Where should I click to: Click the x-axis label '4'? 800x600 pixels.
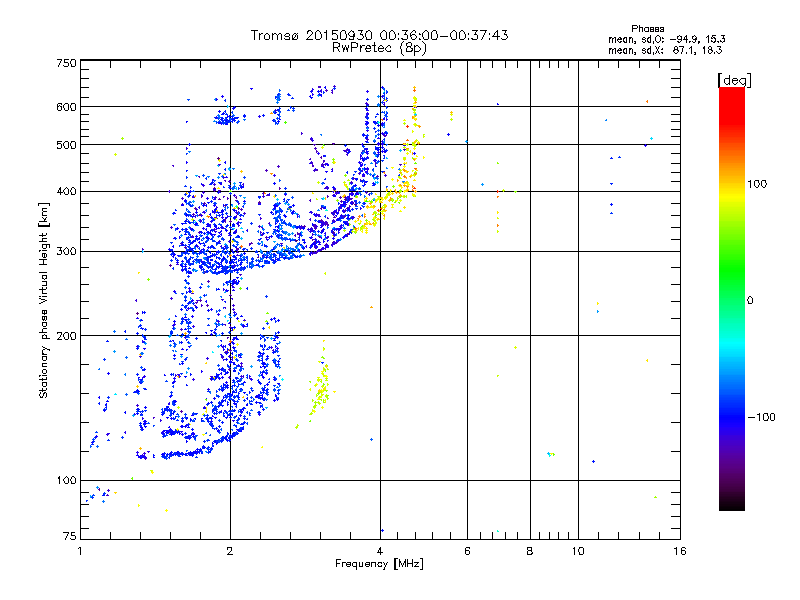pyautogui.click(x=380, y=551)
